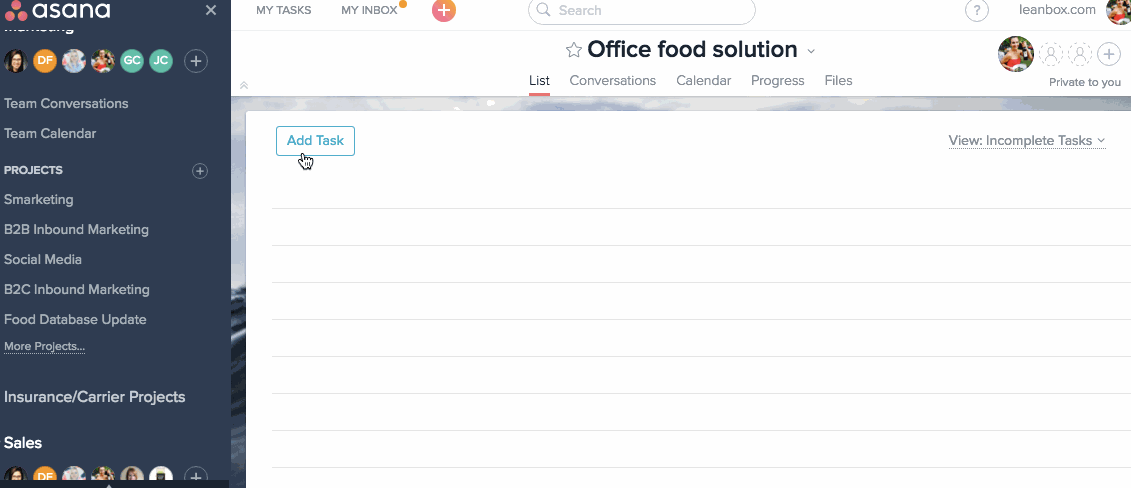Switch to the Conversations tab
The image size is (1131, 488).
612,81
